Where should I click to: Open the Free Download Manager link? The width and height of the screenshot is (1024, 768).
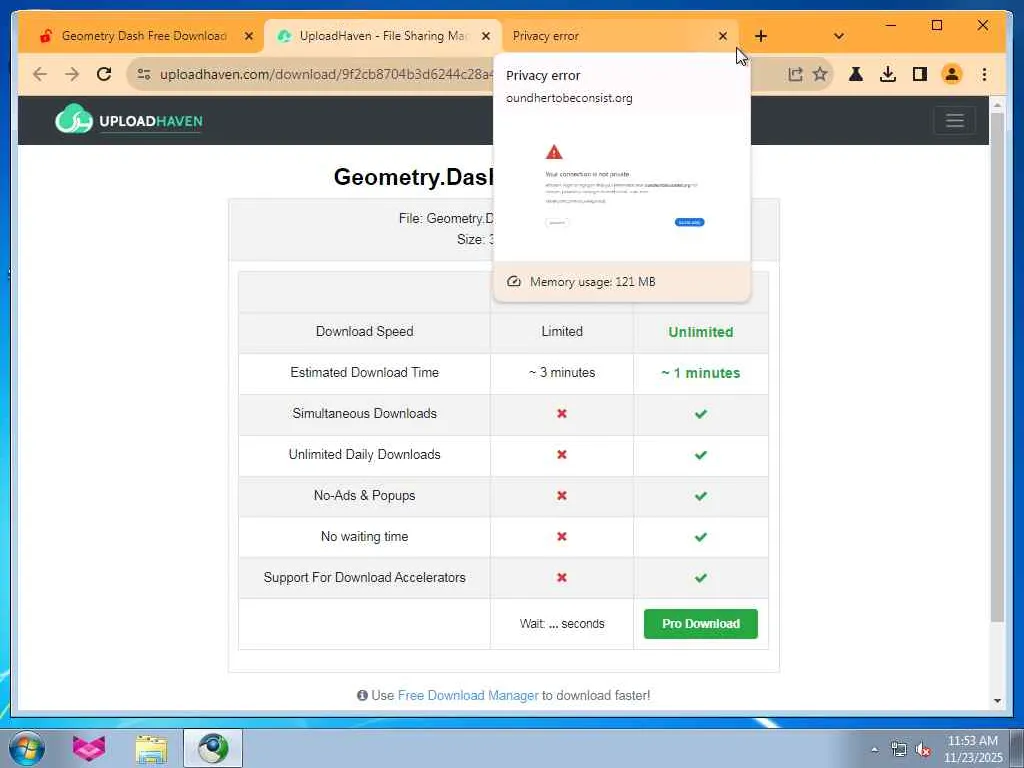click(x=468, y=696)
